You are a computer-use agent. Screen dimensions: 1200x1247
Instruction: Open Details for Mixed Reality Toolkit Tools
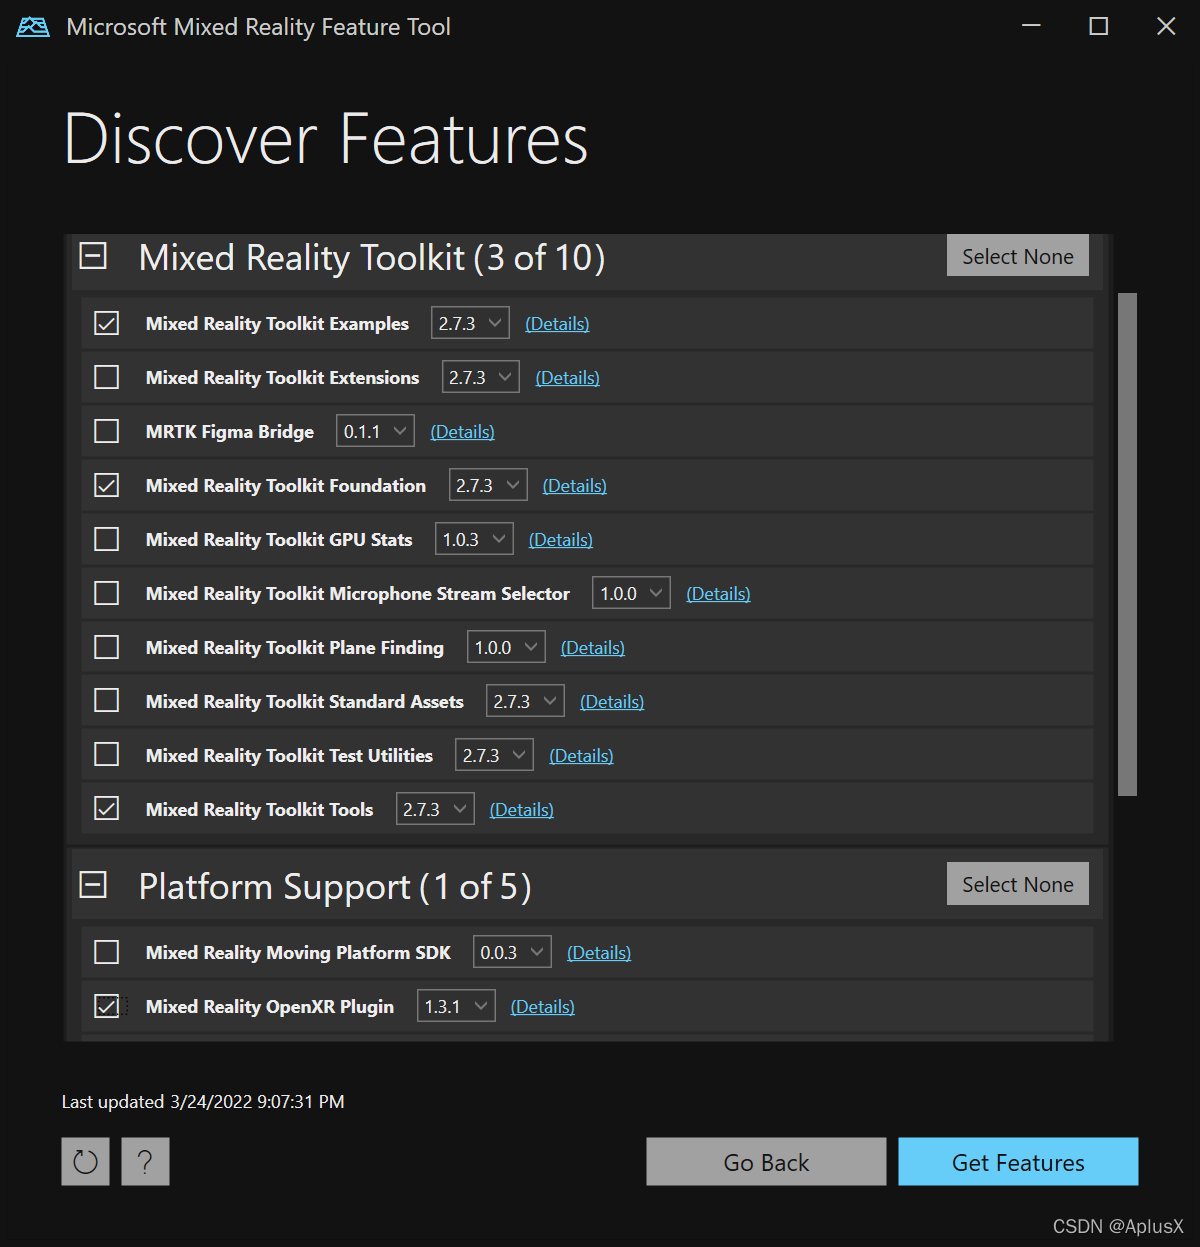[521, 809]
